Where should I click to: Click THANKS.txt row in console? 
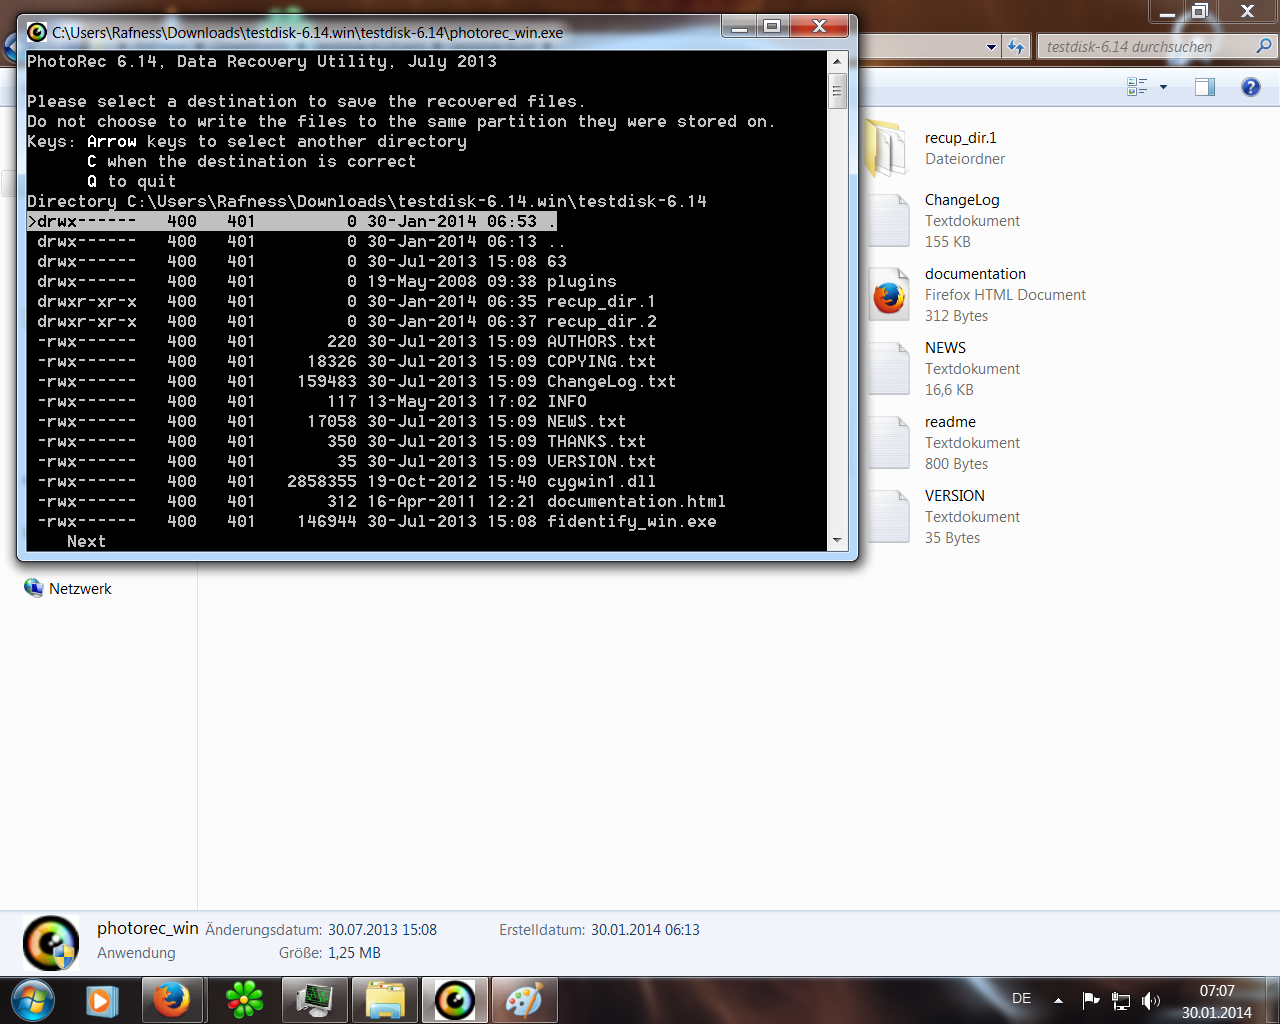click(342, 441)
